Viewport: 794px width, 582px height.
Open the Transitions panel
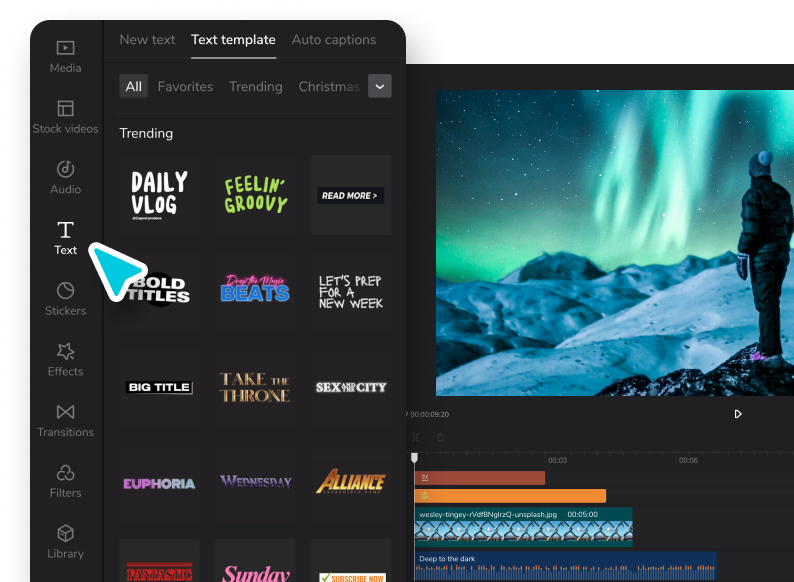[x=65, y=421]
